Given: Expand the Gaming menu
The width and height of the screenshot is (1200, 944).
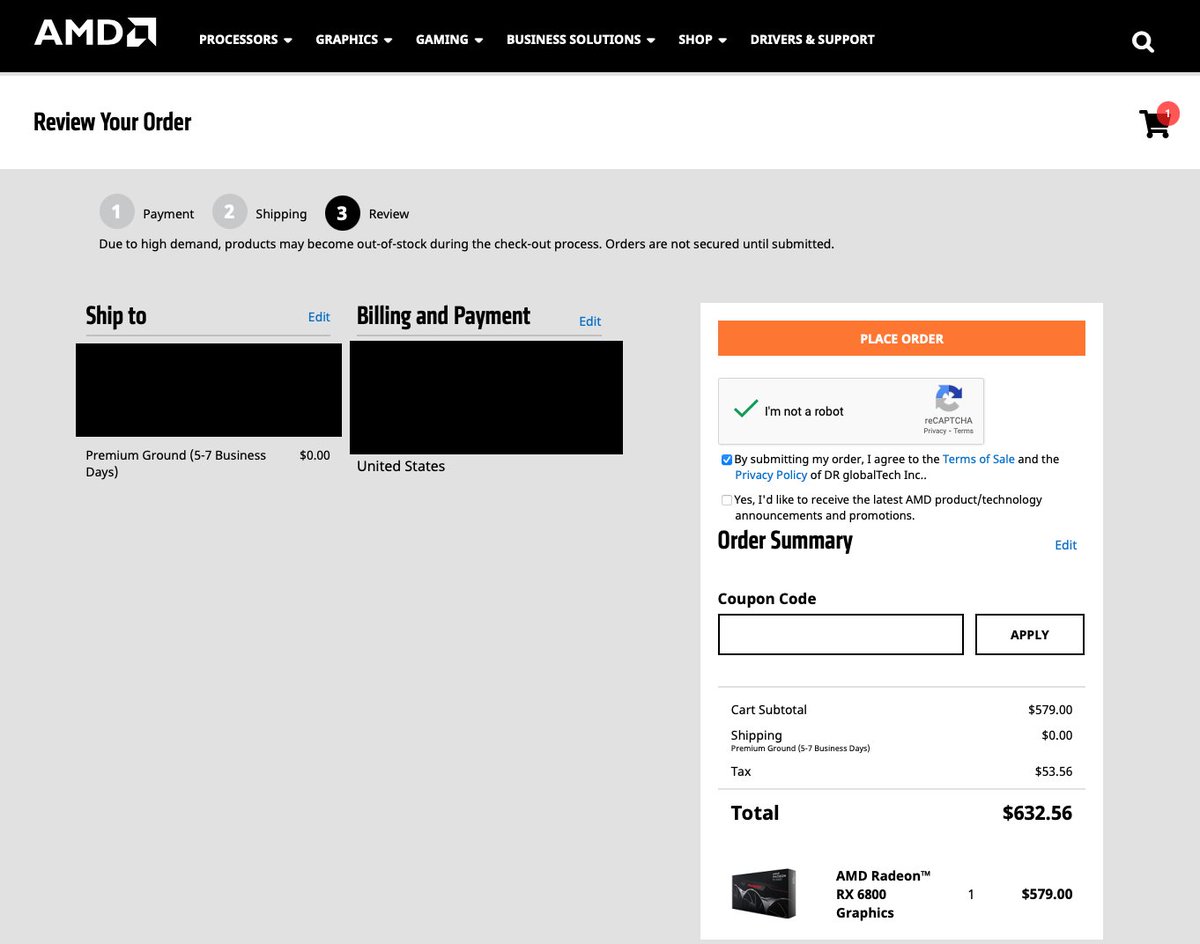Looking at the screenshot, I should 449,40.
